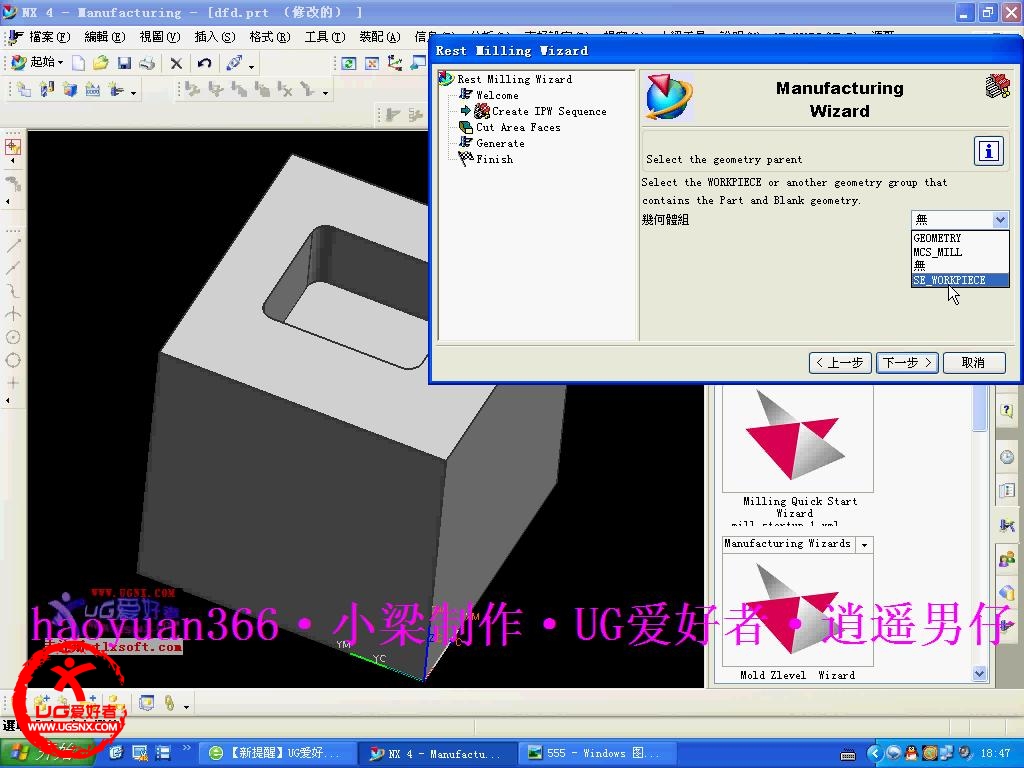
Task: Click the blue information icon button
Action: (988, 152)
